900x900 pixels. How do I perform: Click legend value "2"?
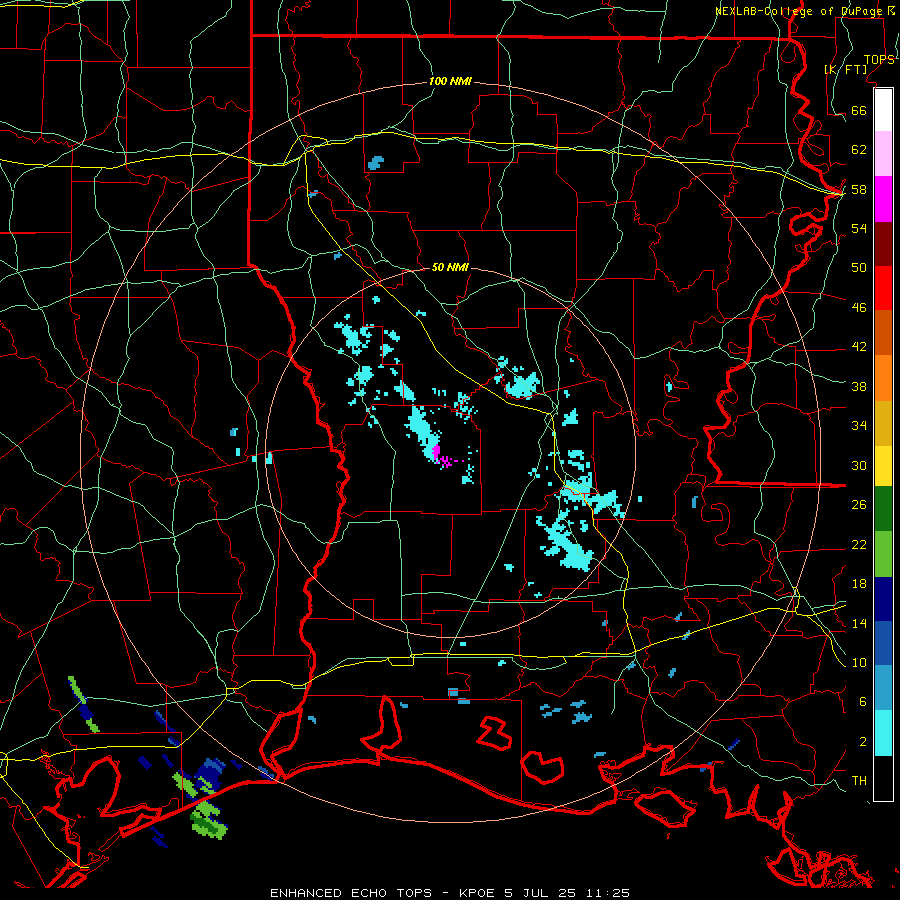coord(863,742)
